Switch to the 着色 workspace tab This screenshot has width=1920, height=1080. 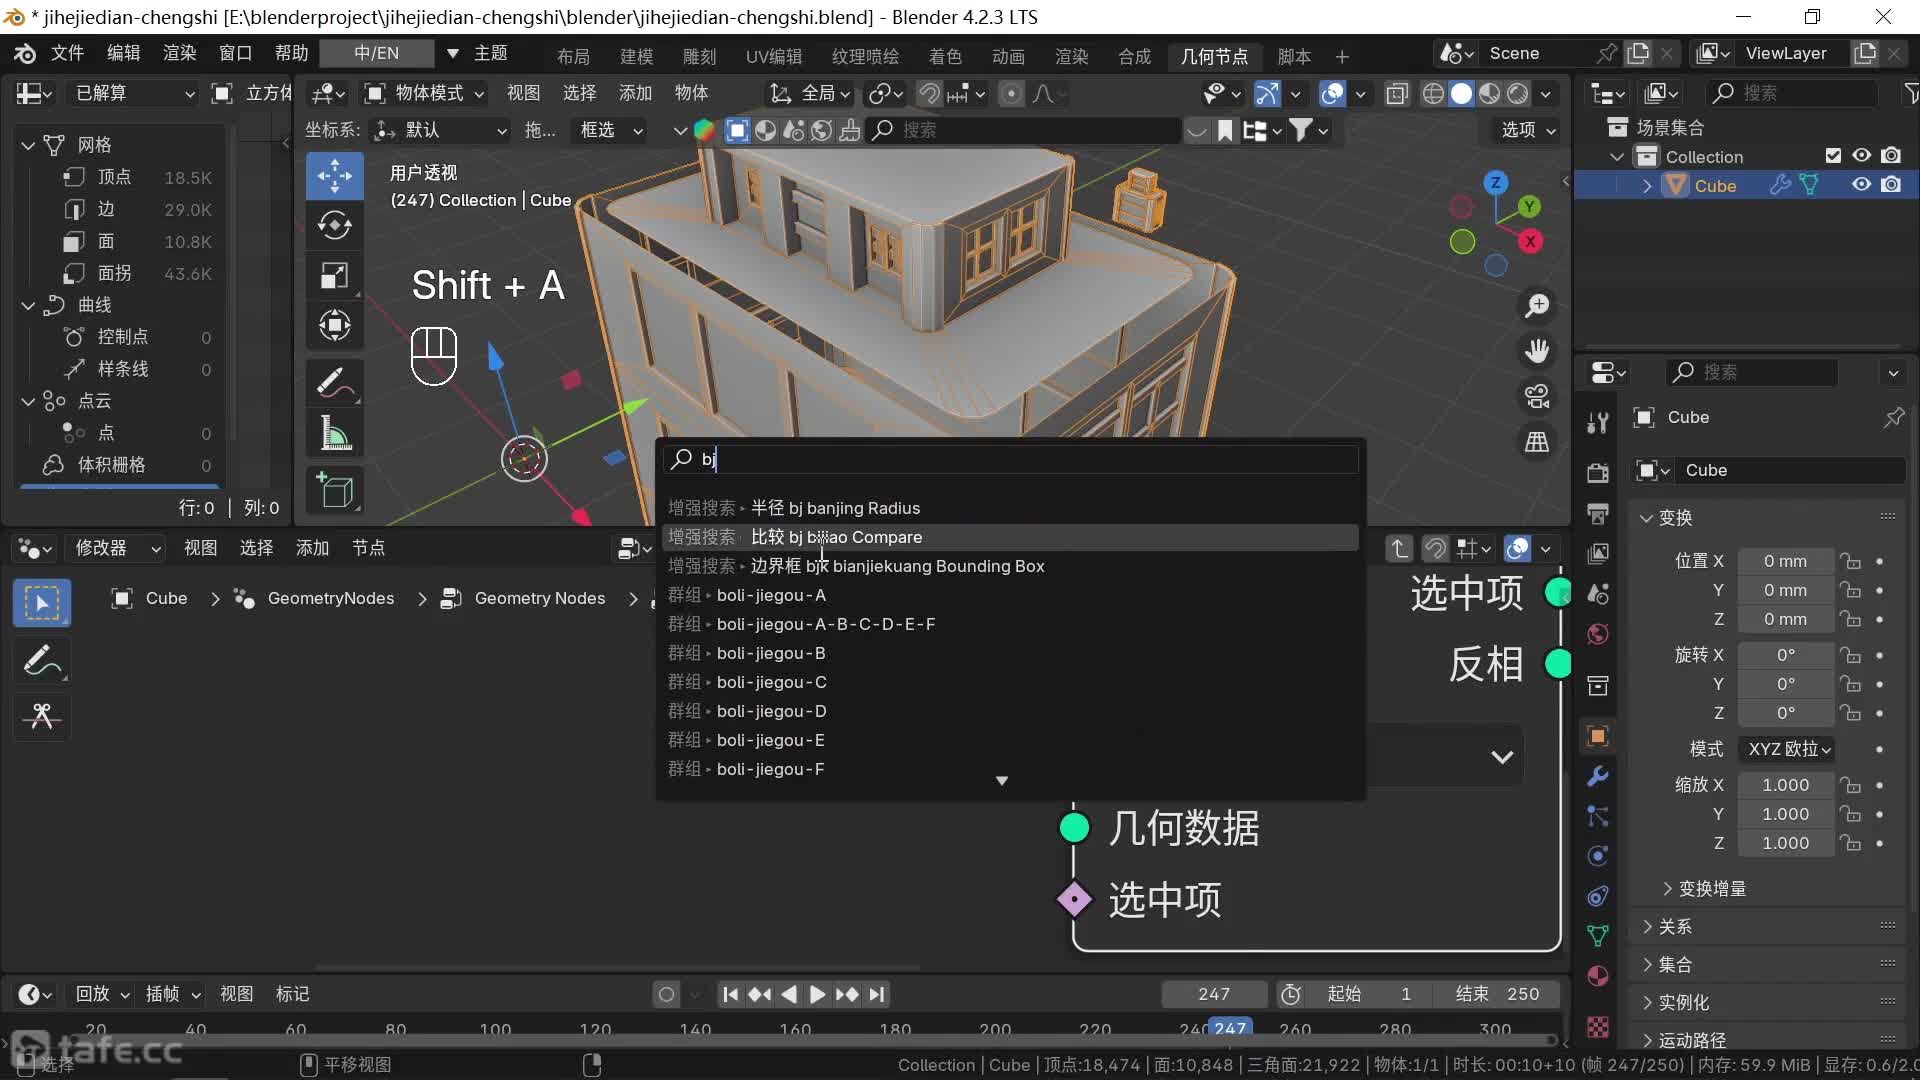944,56
